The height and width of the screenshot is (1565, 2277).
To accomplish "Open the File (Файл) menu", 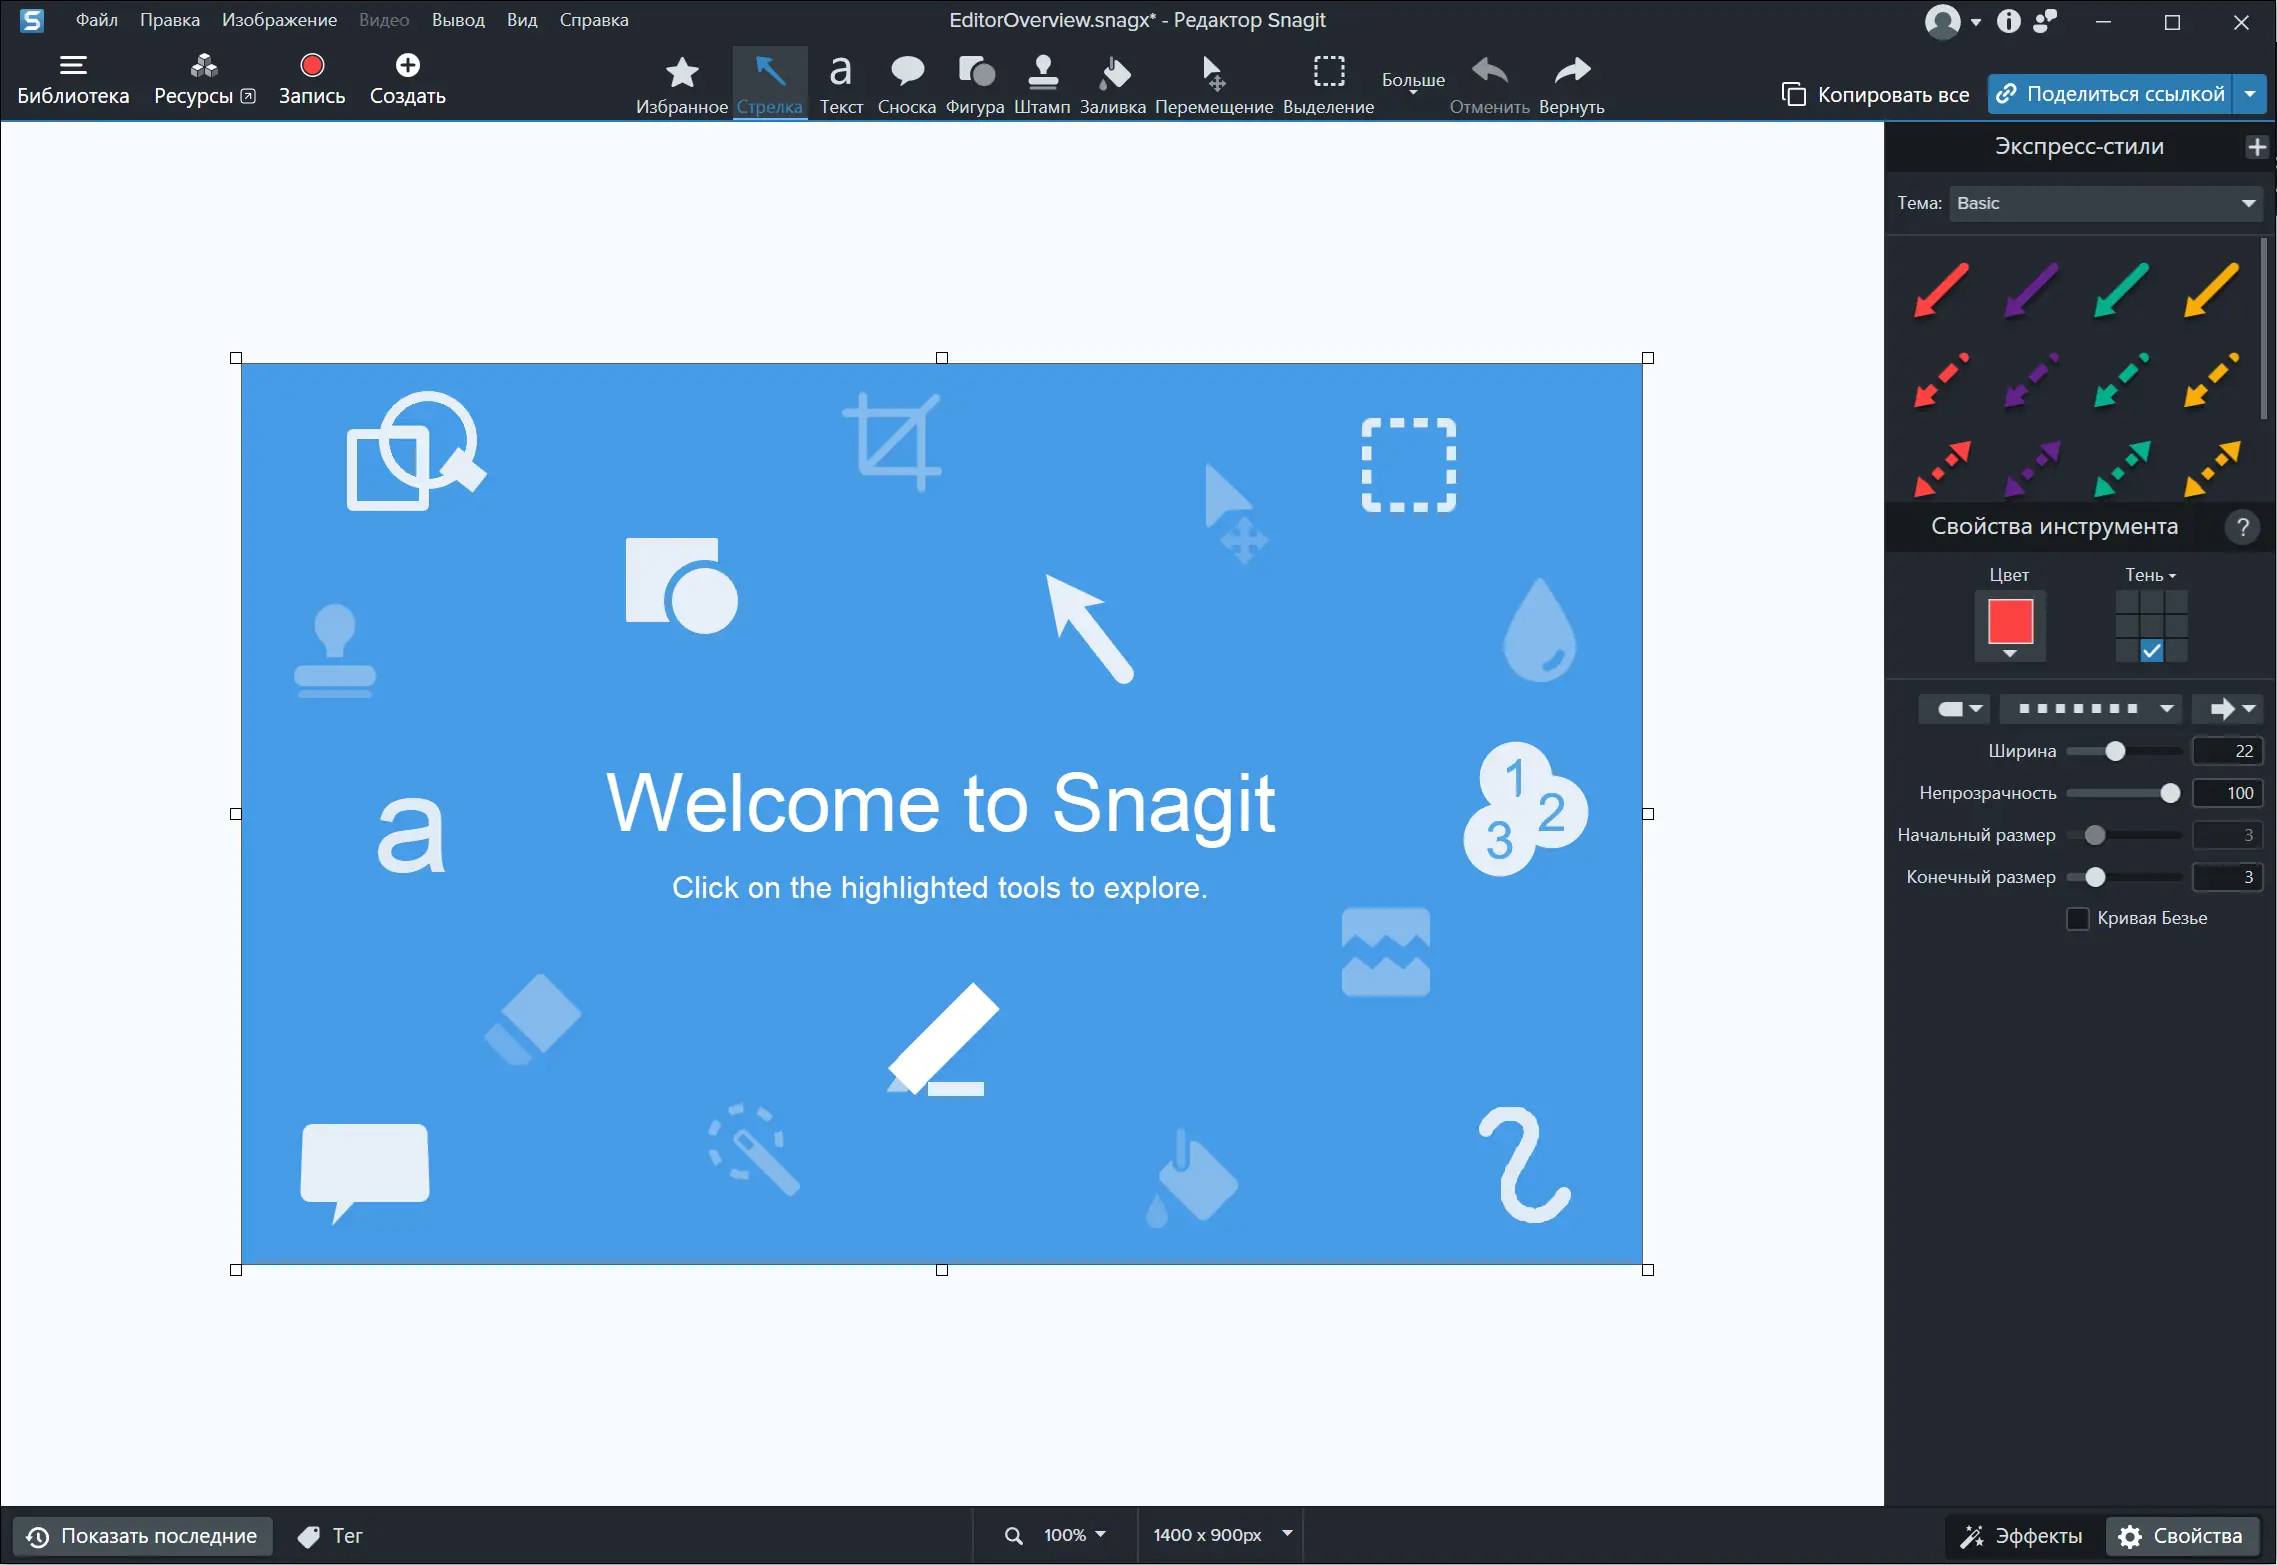I will [96, 20].
